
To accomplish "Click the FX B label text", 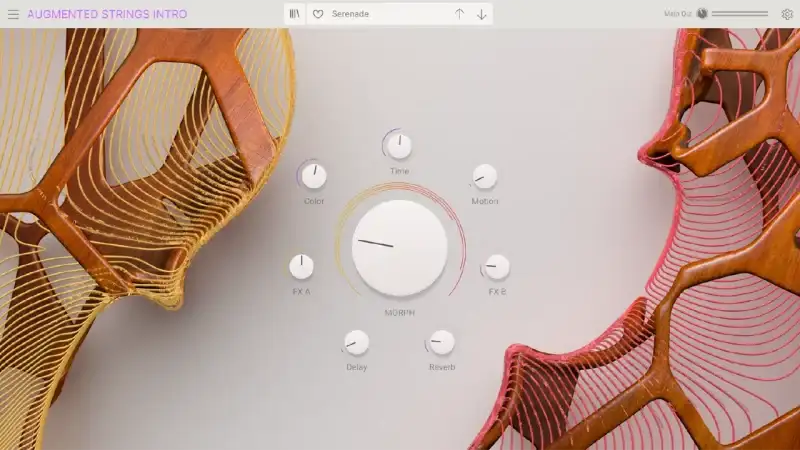I will [x=497, y=291].
